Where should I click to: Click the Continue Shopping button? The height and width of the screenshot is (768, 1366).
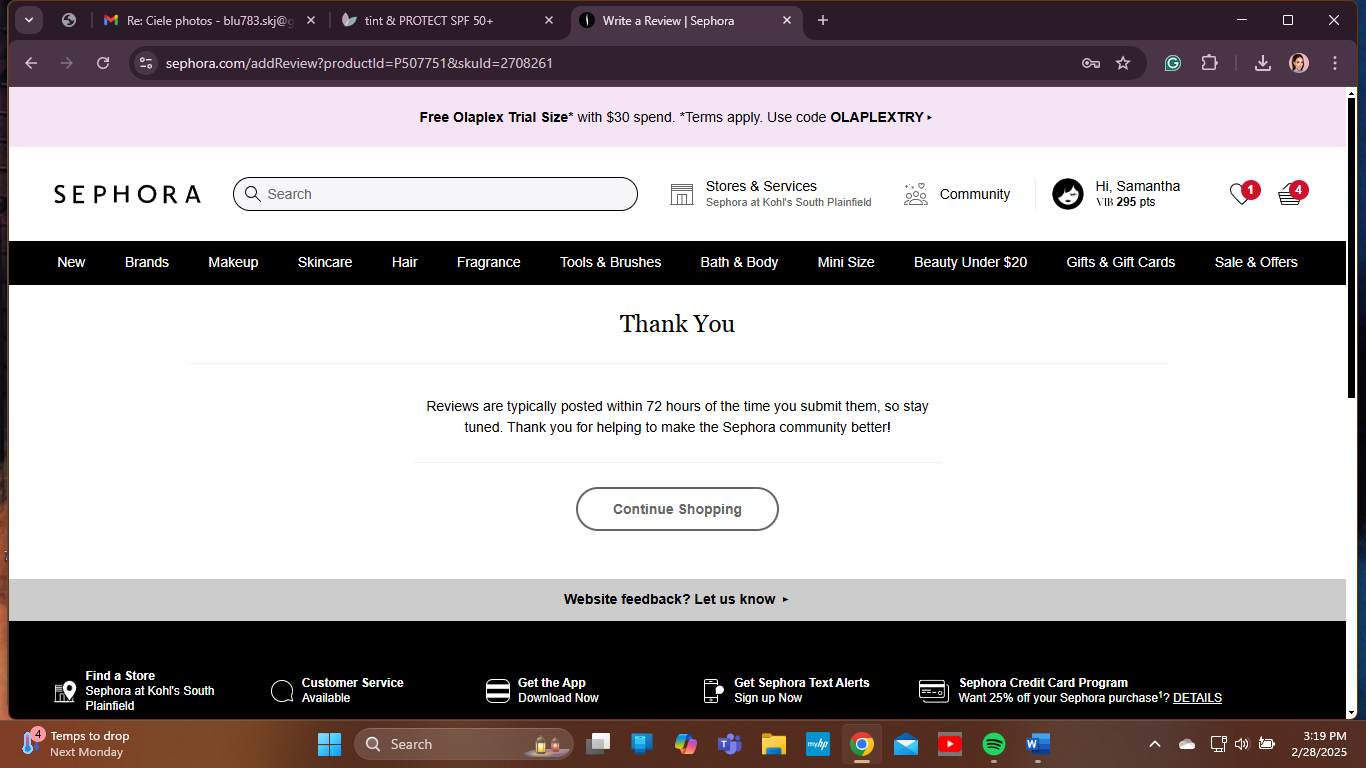coord(677,509)
